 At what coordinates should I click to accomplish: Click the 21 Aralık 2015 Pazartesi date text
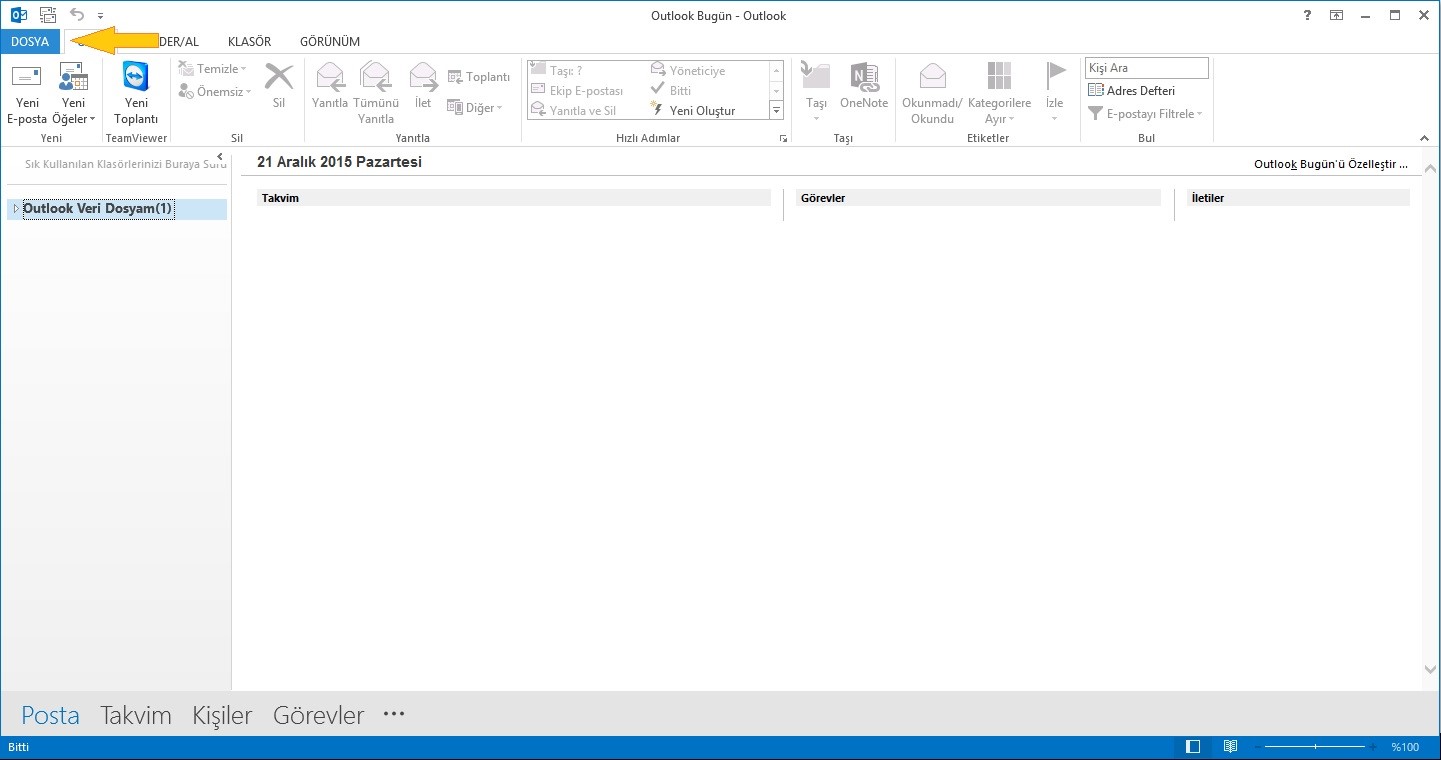(339, 162)
